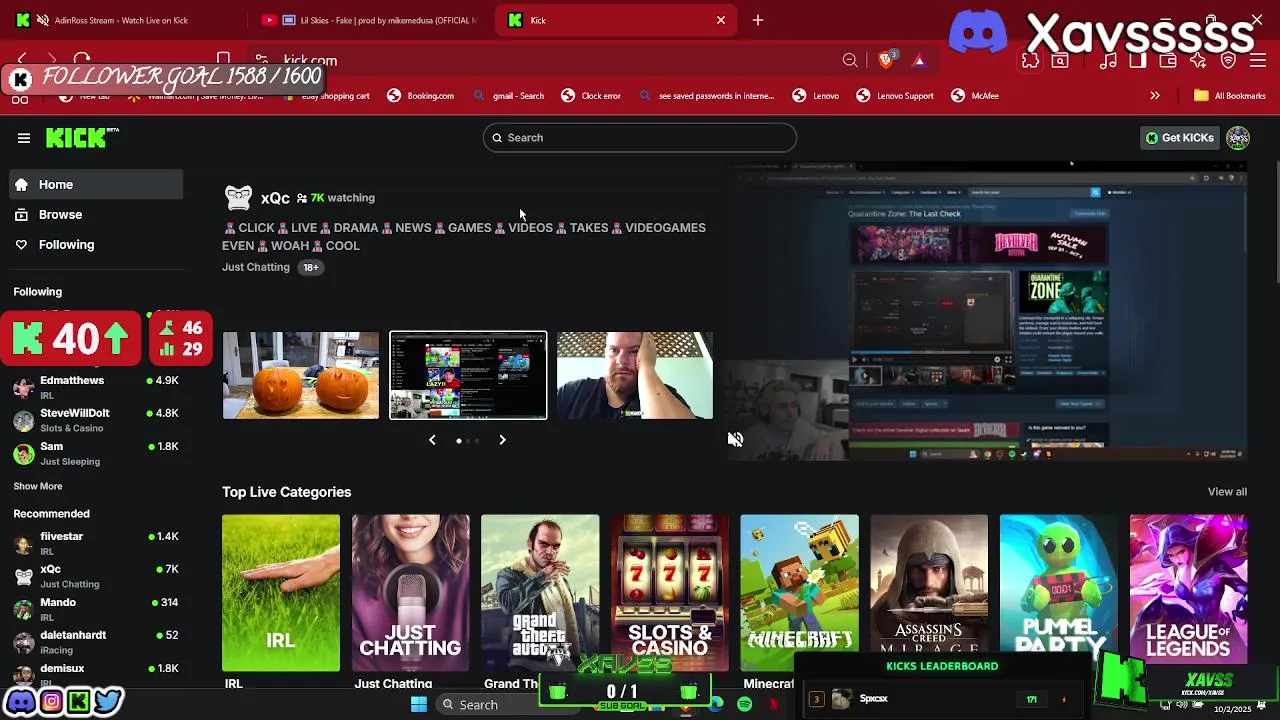Open the Slots & Casino category
1280x720 pixels.
[x=670, y=593]
